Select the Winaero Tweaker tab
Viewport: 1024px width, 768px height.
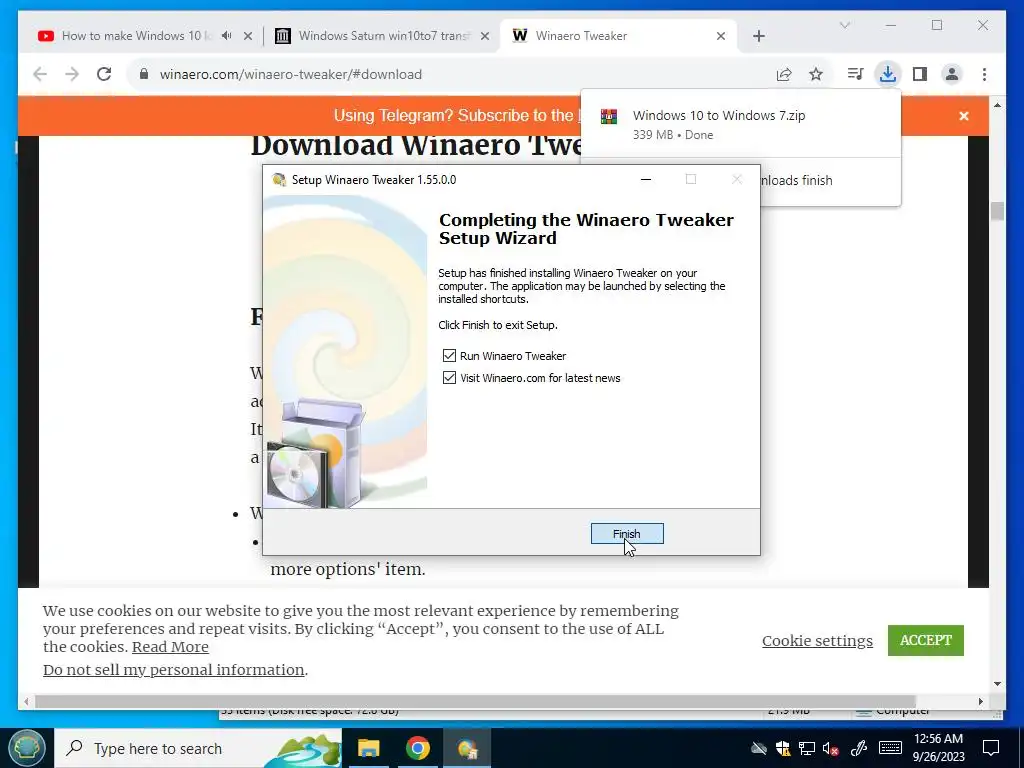click(618, 36)
